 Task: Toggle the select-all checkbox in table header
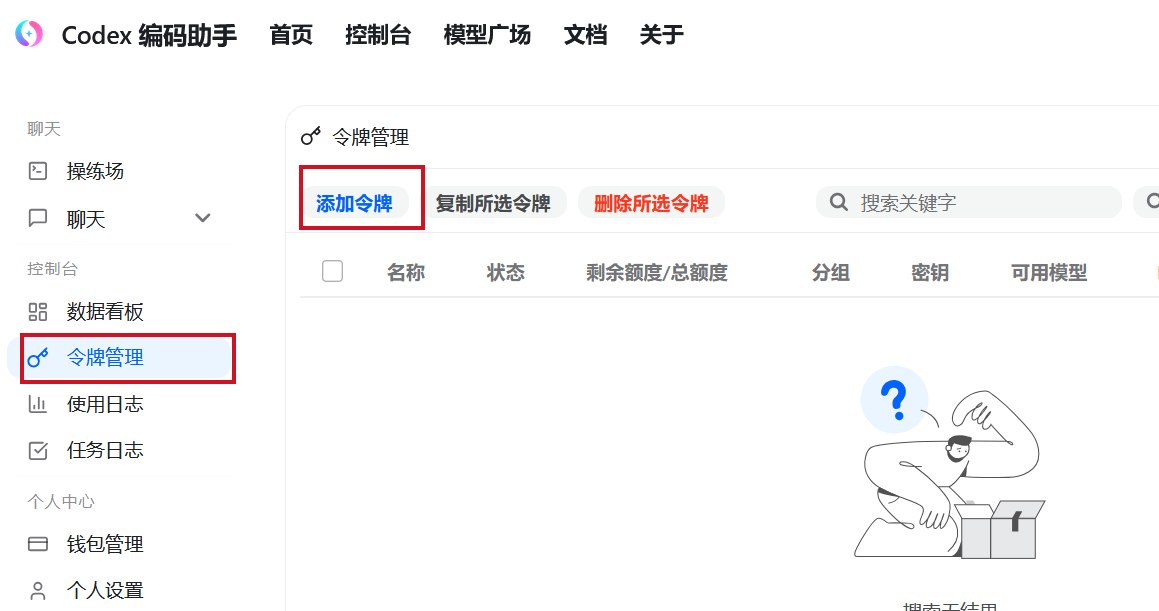pyautogui.click(x=333, y=271)
